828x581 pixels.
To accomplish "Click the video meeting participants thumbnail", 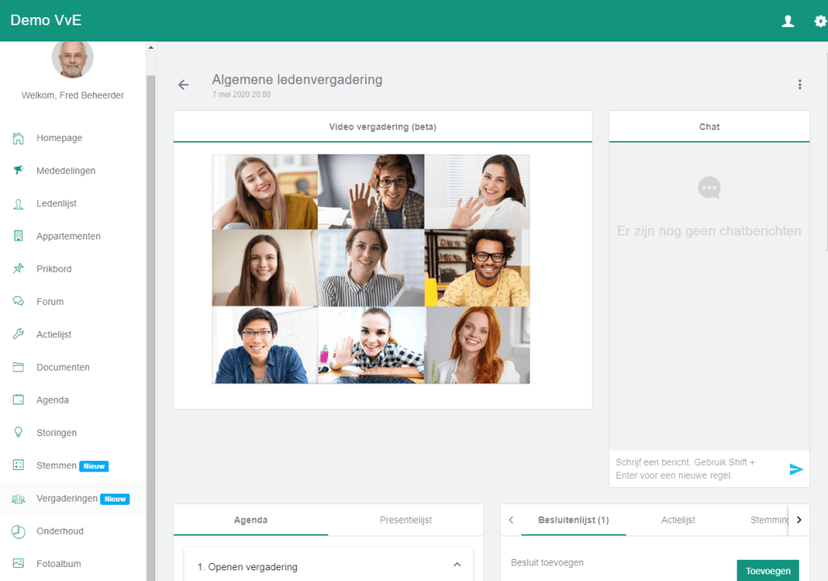I will (371, 269).
